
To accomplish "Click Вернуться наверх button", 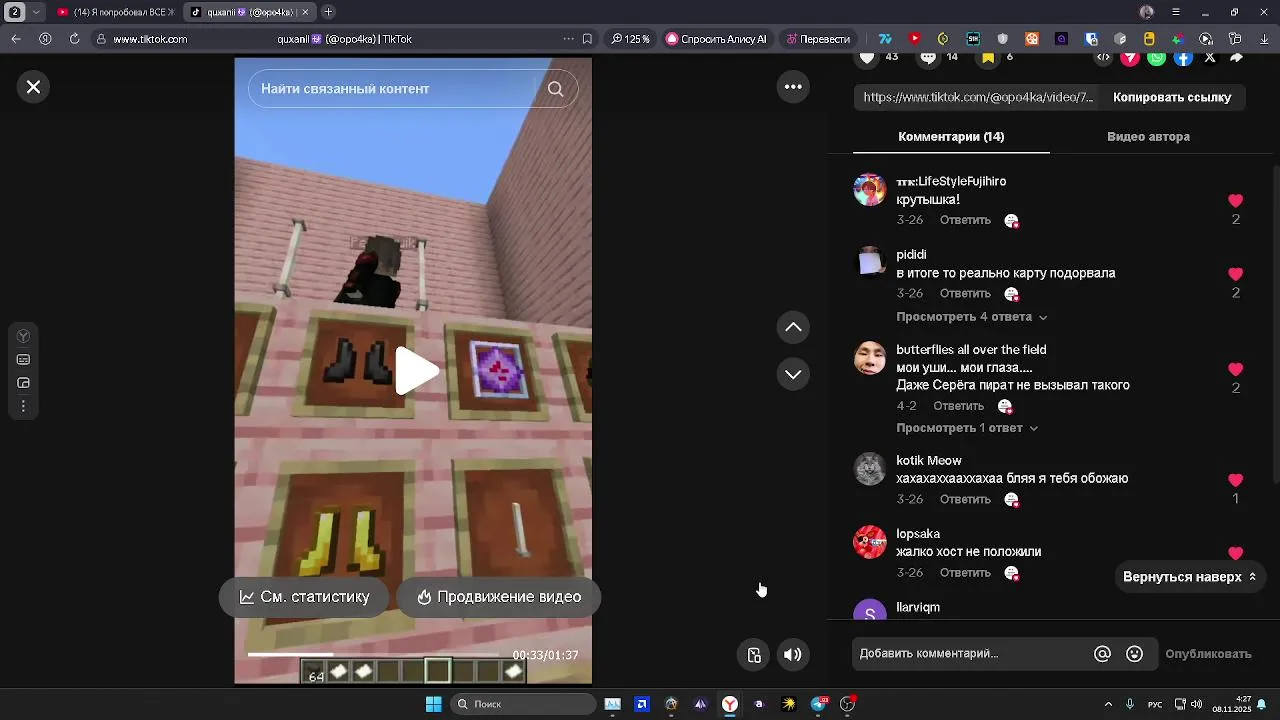I will pyautogui.click(x=1189, y=577).
